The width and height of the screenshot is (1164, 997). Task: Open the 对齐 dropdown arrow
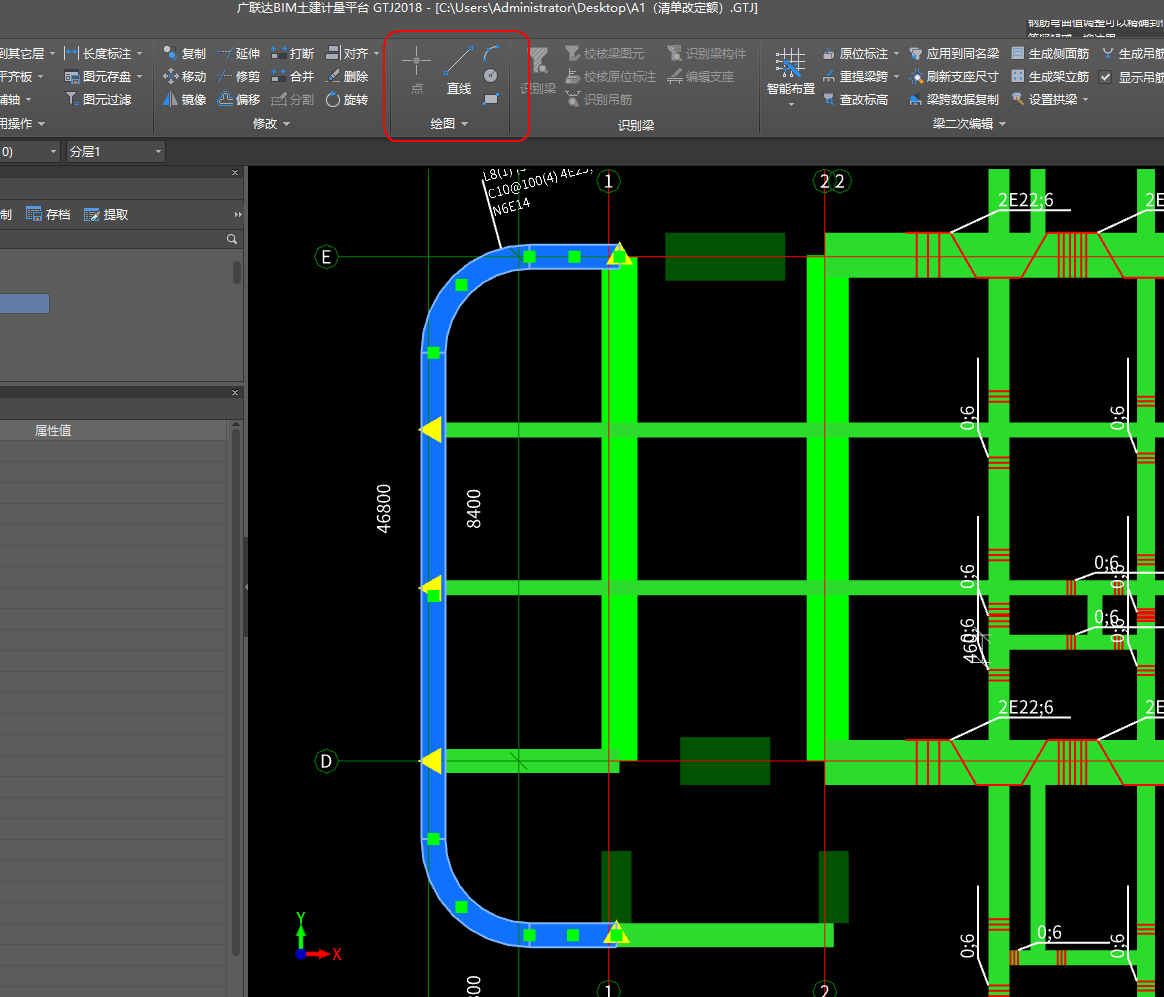(x=376, y=53)
